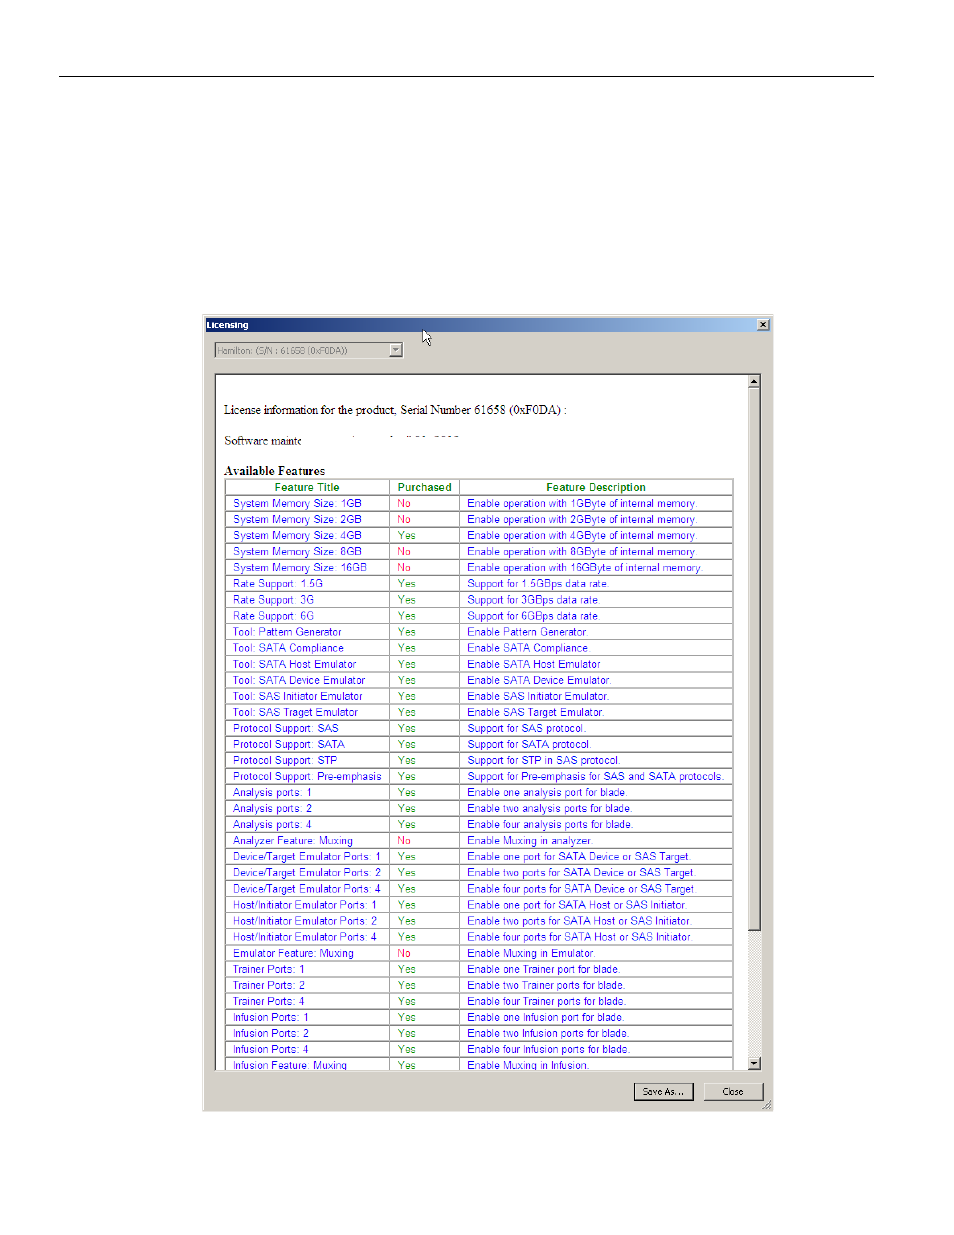The image size is (954, 1235).
Task: Select 'System Memory Size: 1GB' row
Action: click(x=479, y=503)
